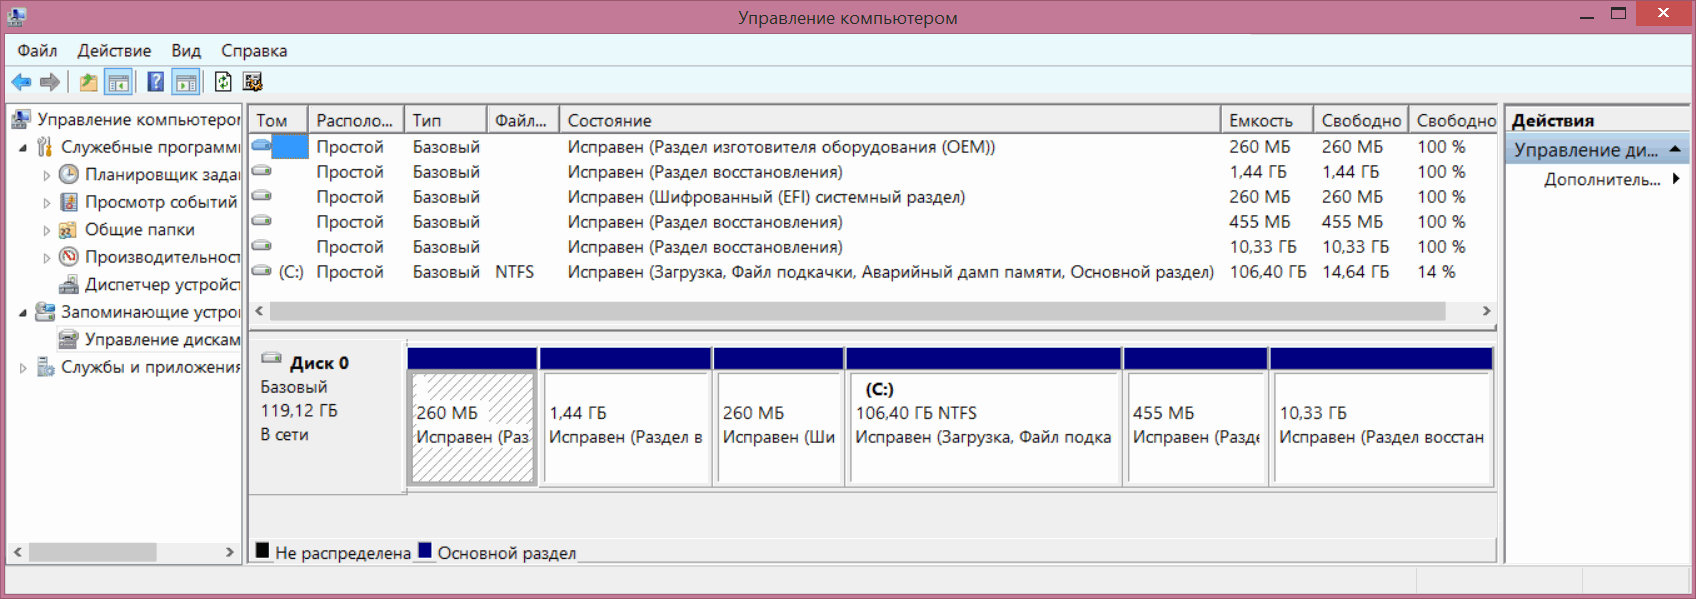Toggle the show/hide console tree icon

(119, 82)
